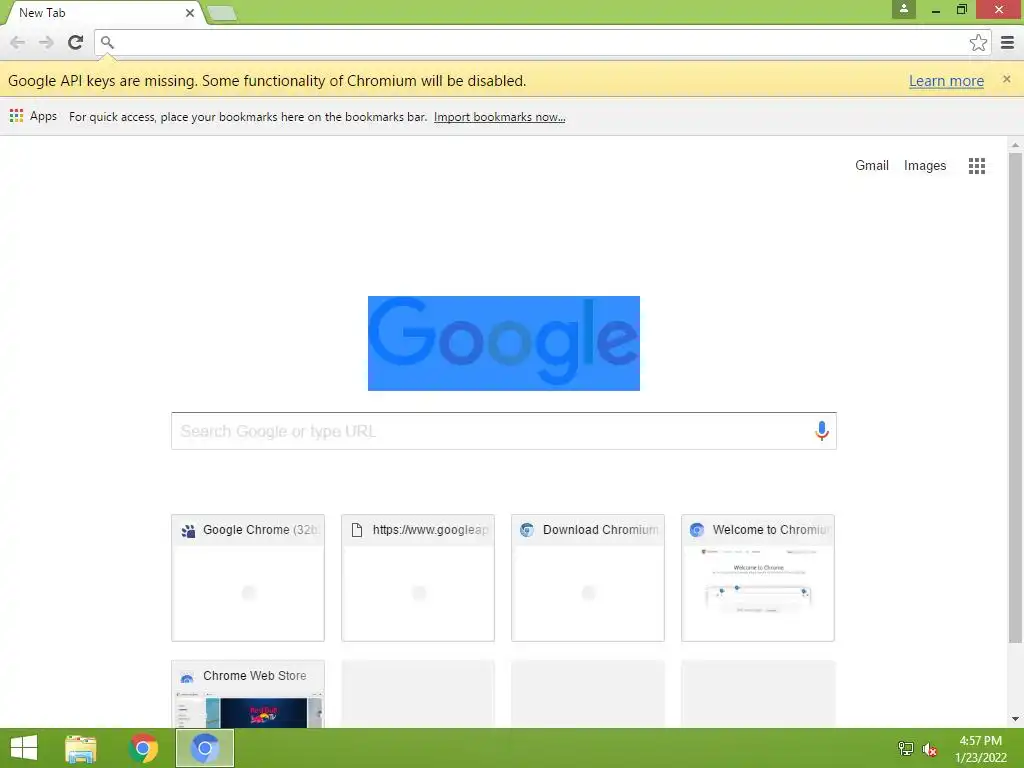The image size is (1024, 768).
Task: Click the Learn more link
Action: click(946, 81)
